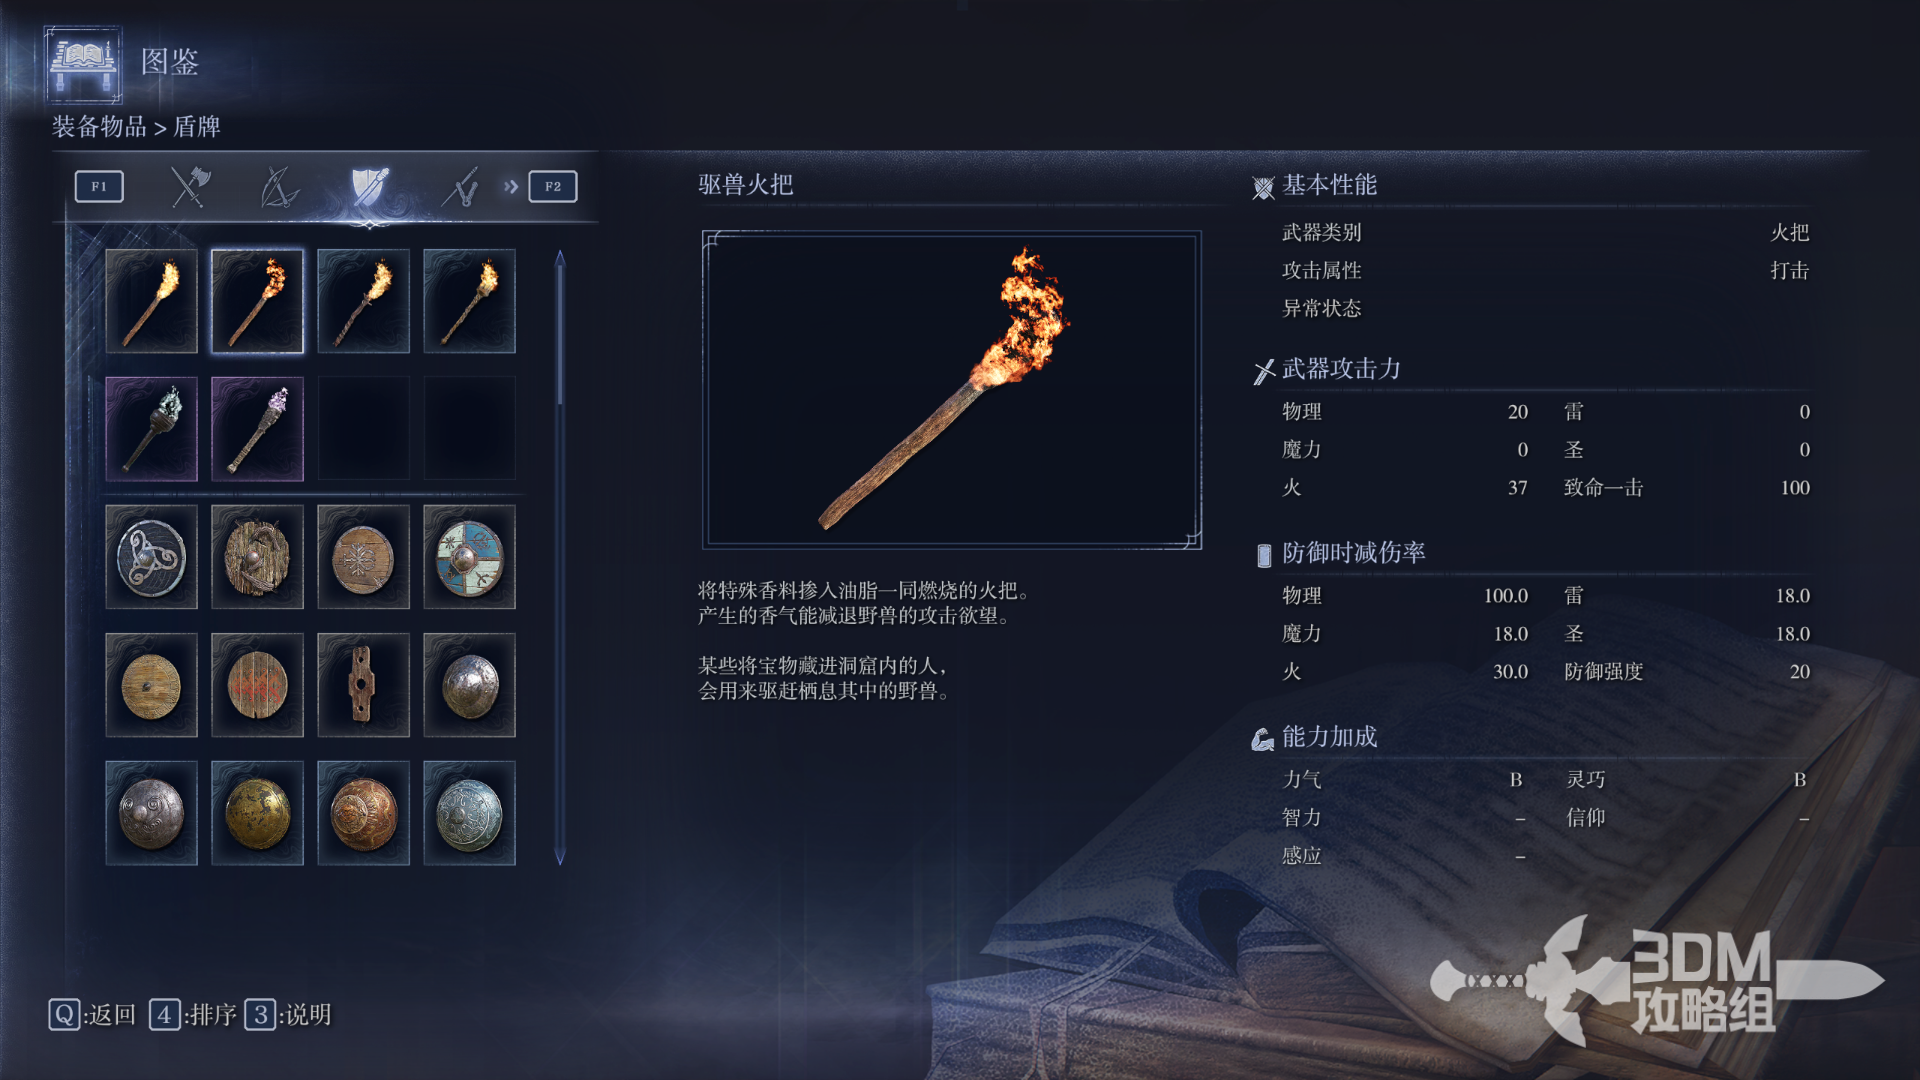Select the red-marked round wooden shield

tap(257, 685)
